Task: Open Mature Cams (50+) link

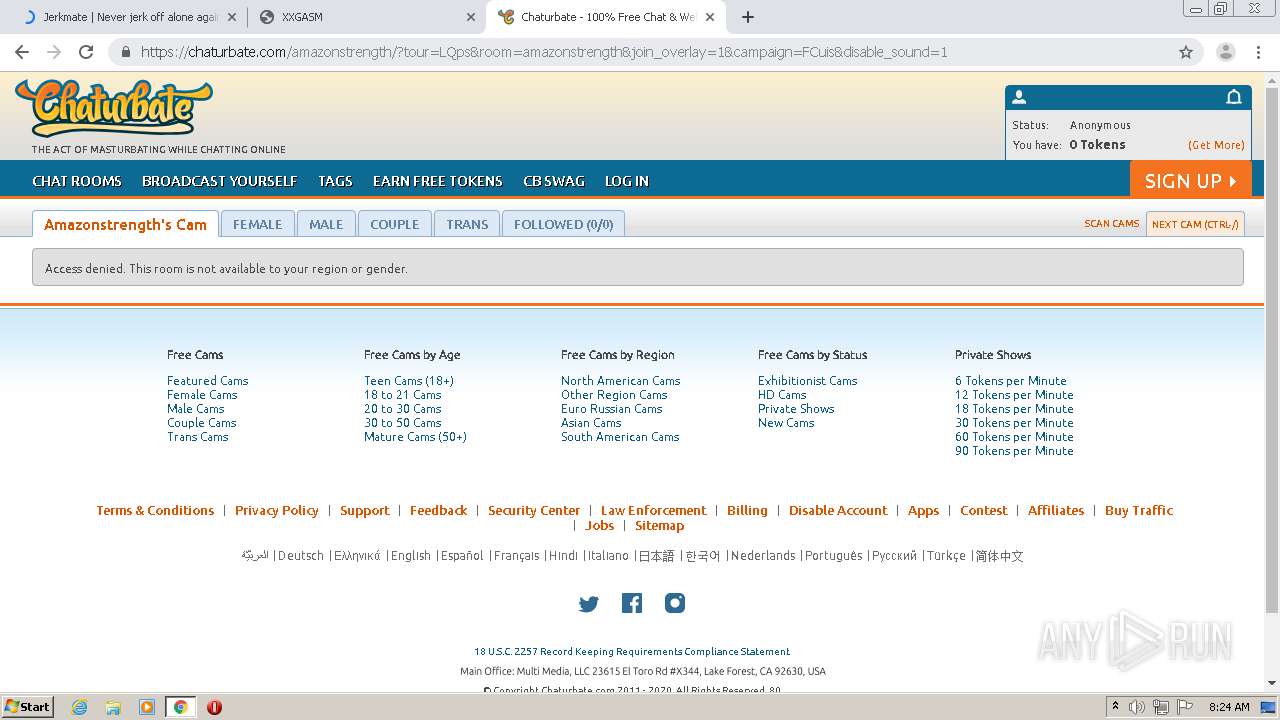Action: point(415,437)
